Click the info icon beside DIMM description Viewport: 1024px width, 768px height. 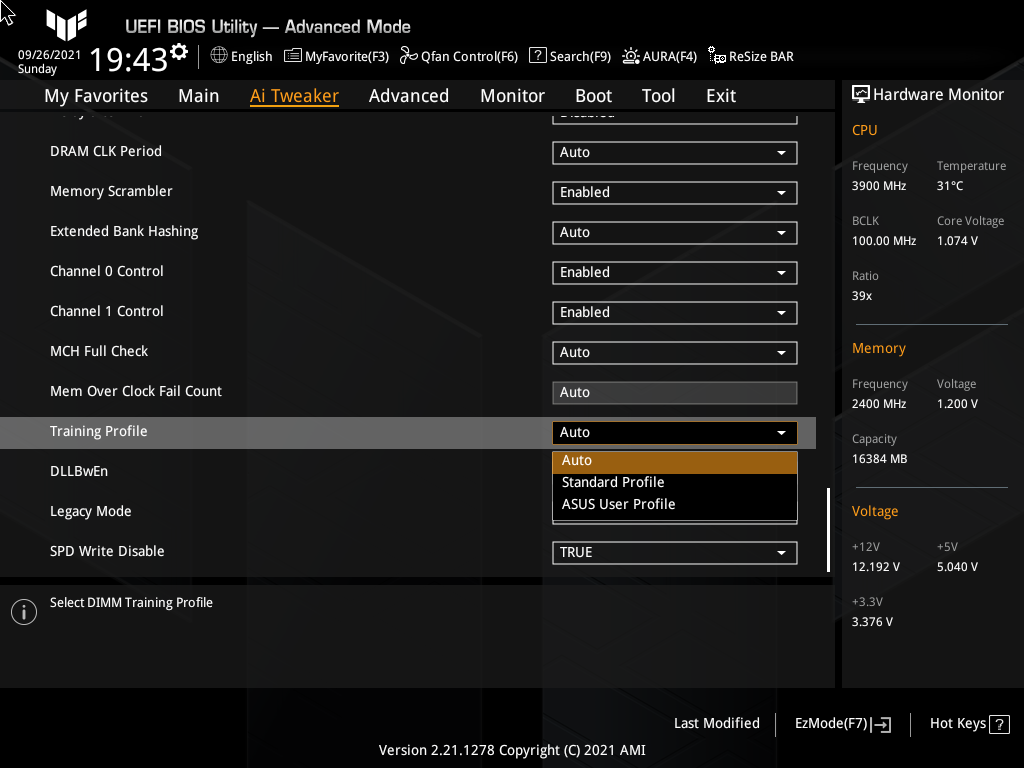(23, 611)
